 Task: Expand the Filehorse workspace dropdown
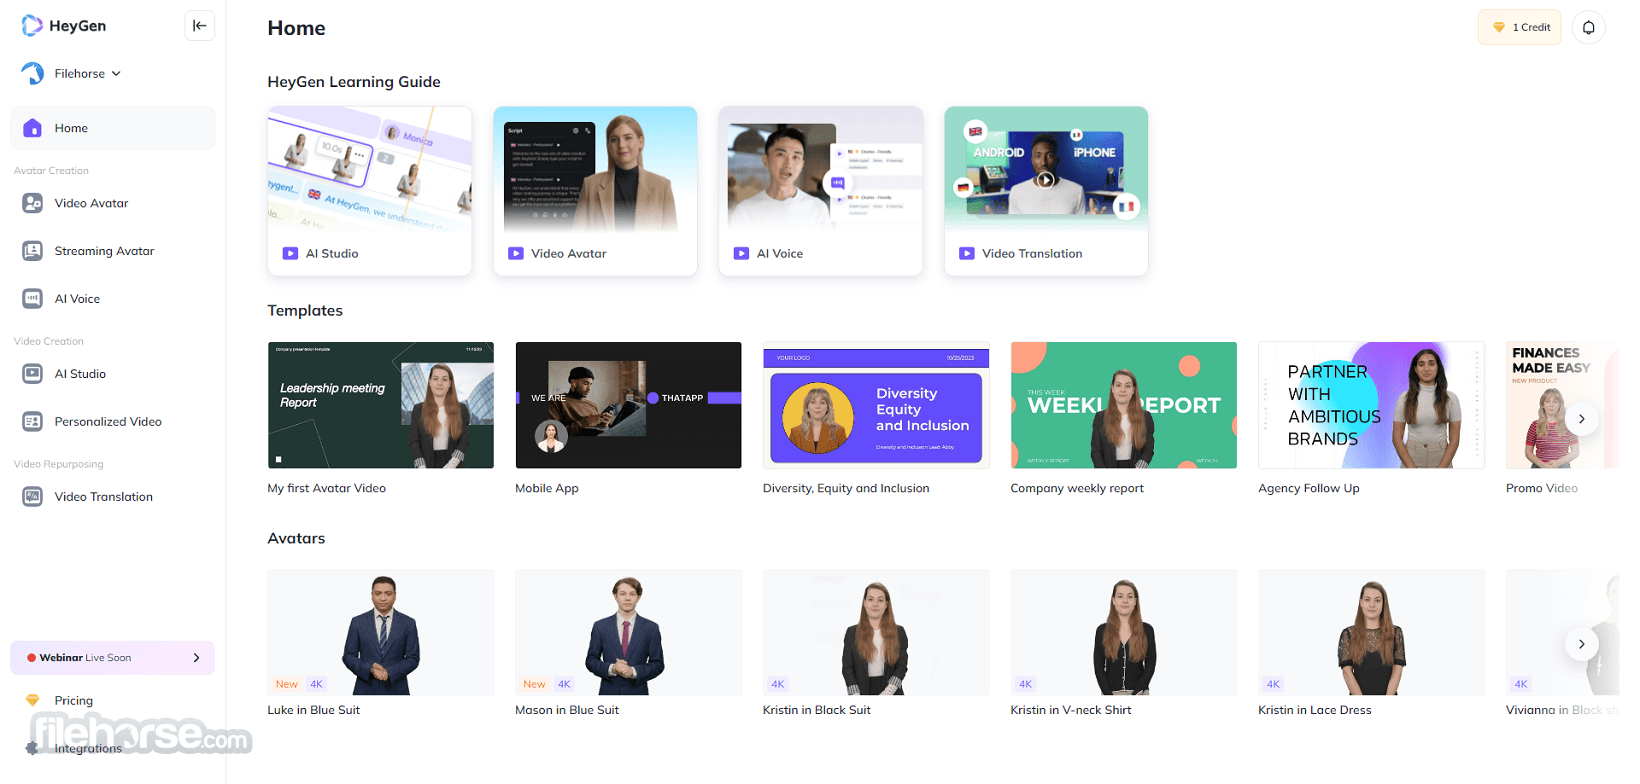tap(116, 74)
